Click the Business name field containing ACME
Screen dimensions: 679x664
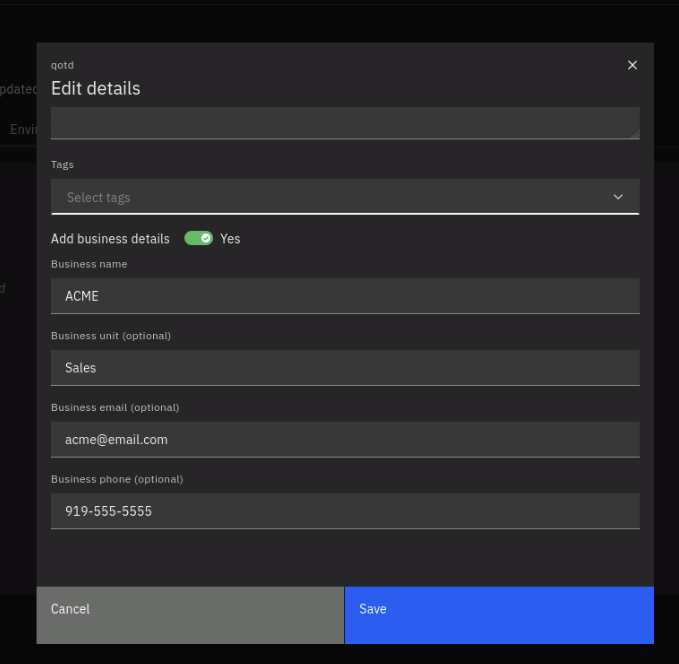[345, 296]
